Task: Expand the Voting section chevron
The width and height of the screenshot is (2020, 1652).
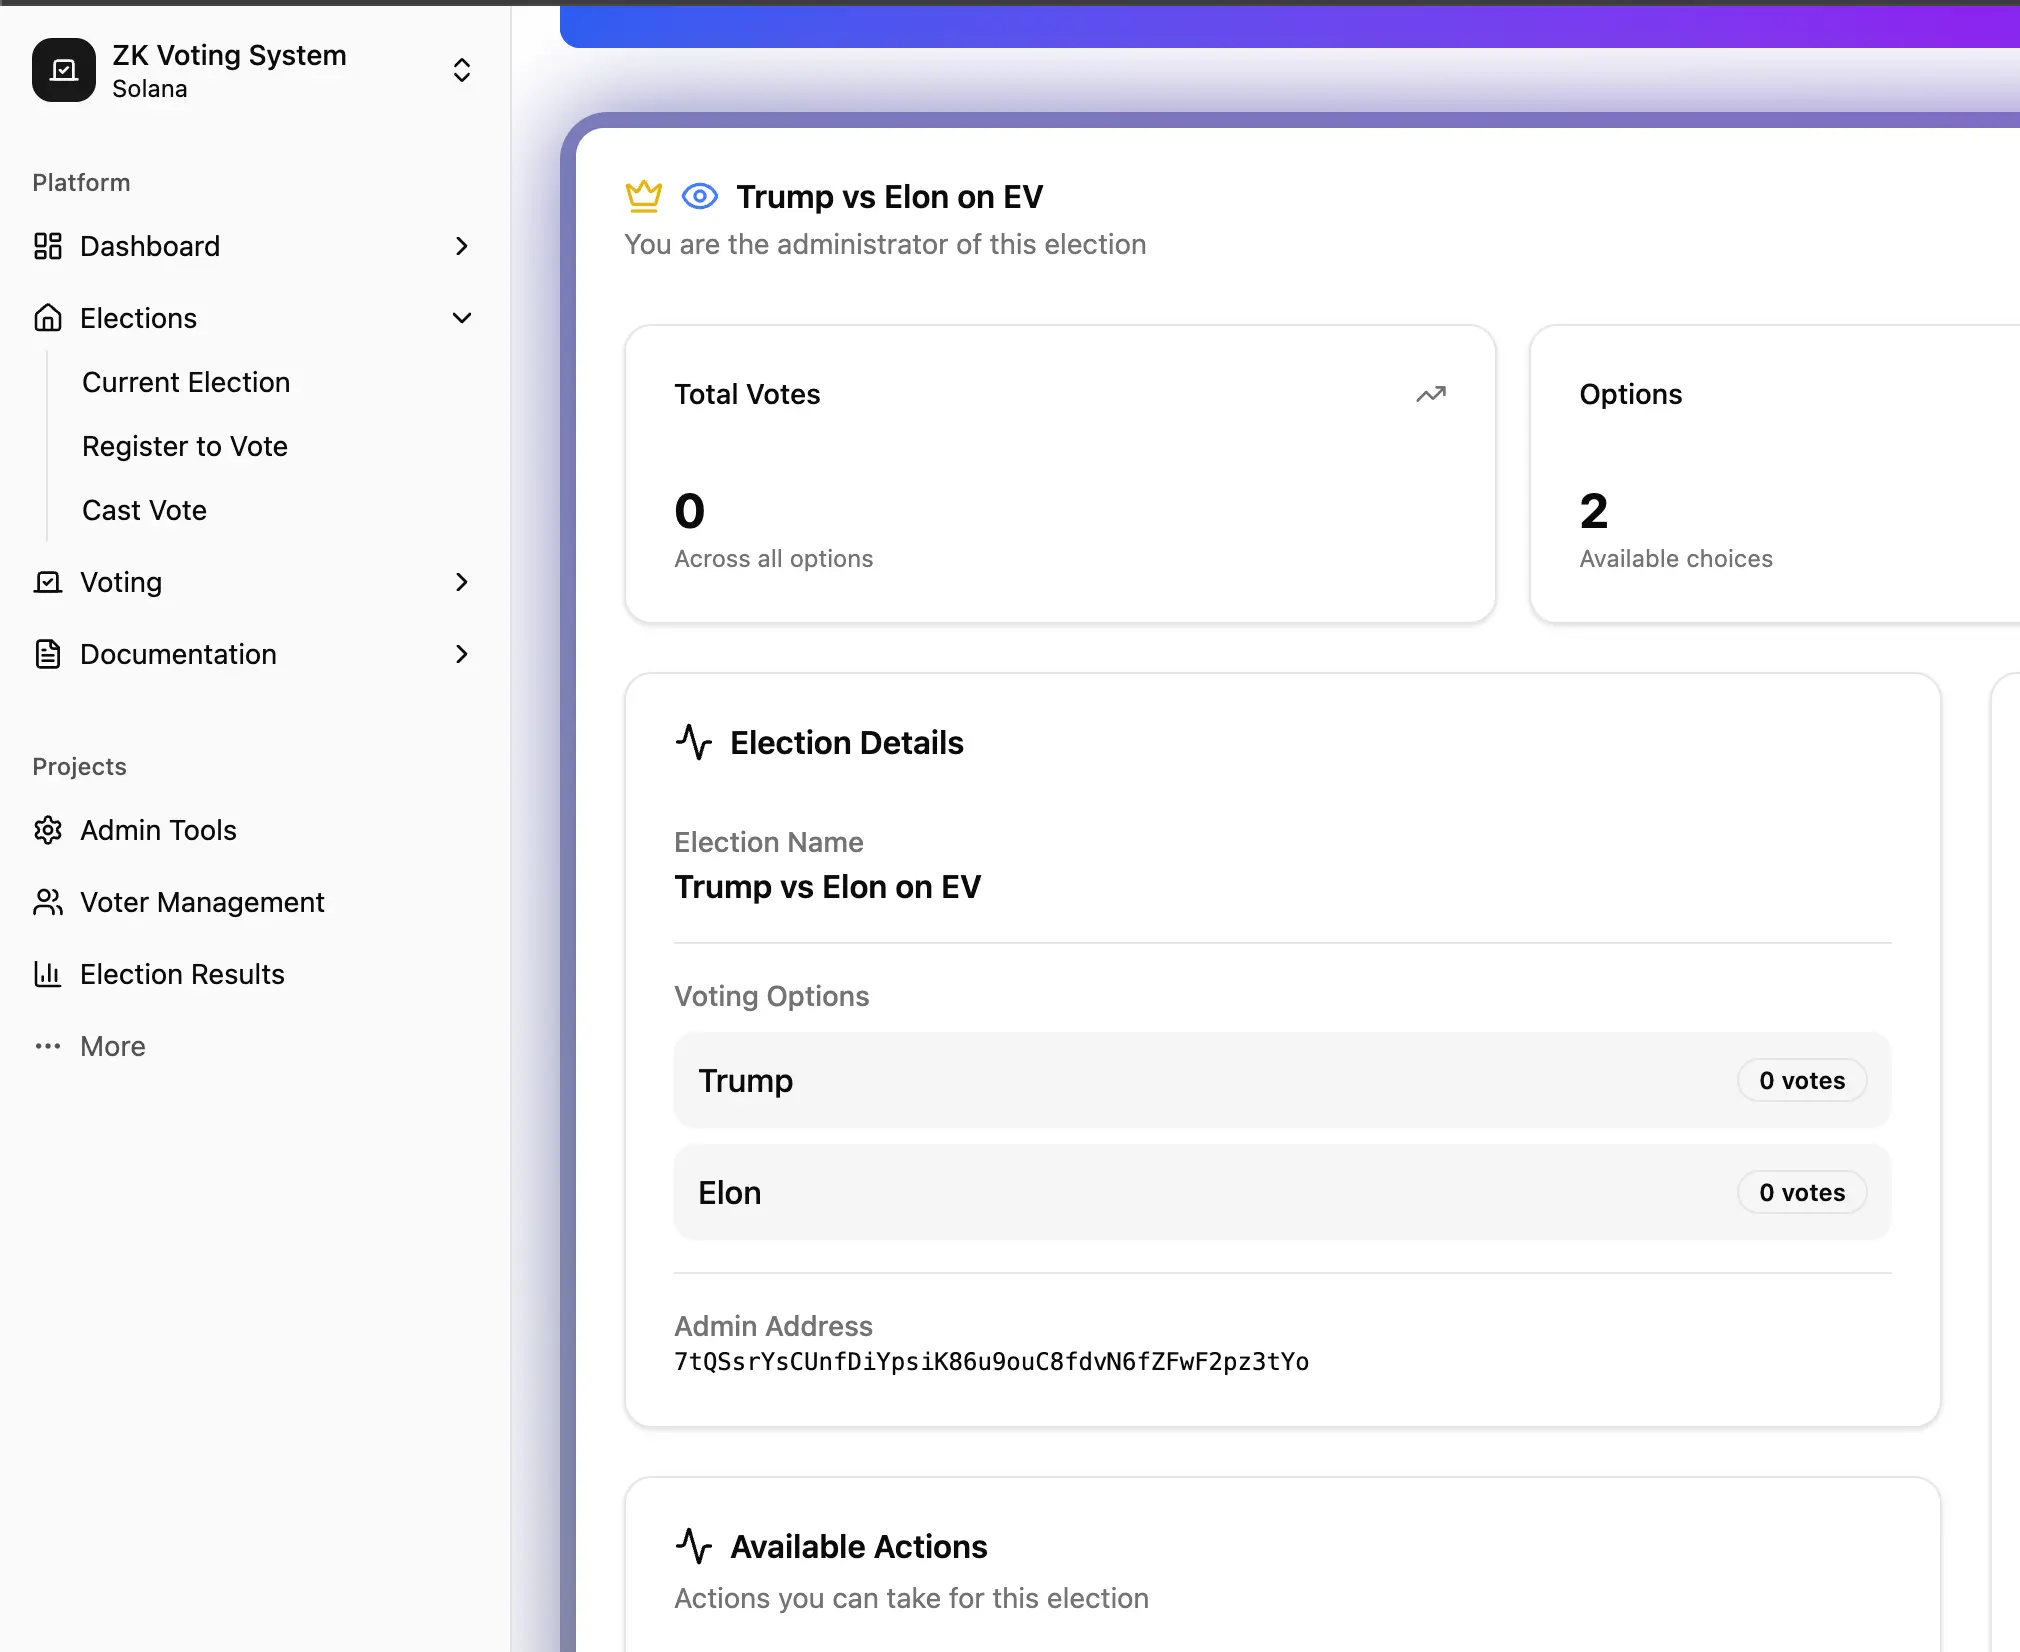Action: pos(461,582)
